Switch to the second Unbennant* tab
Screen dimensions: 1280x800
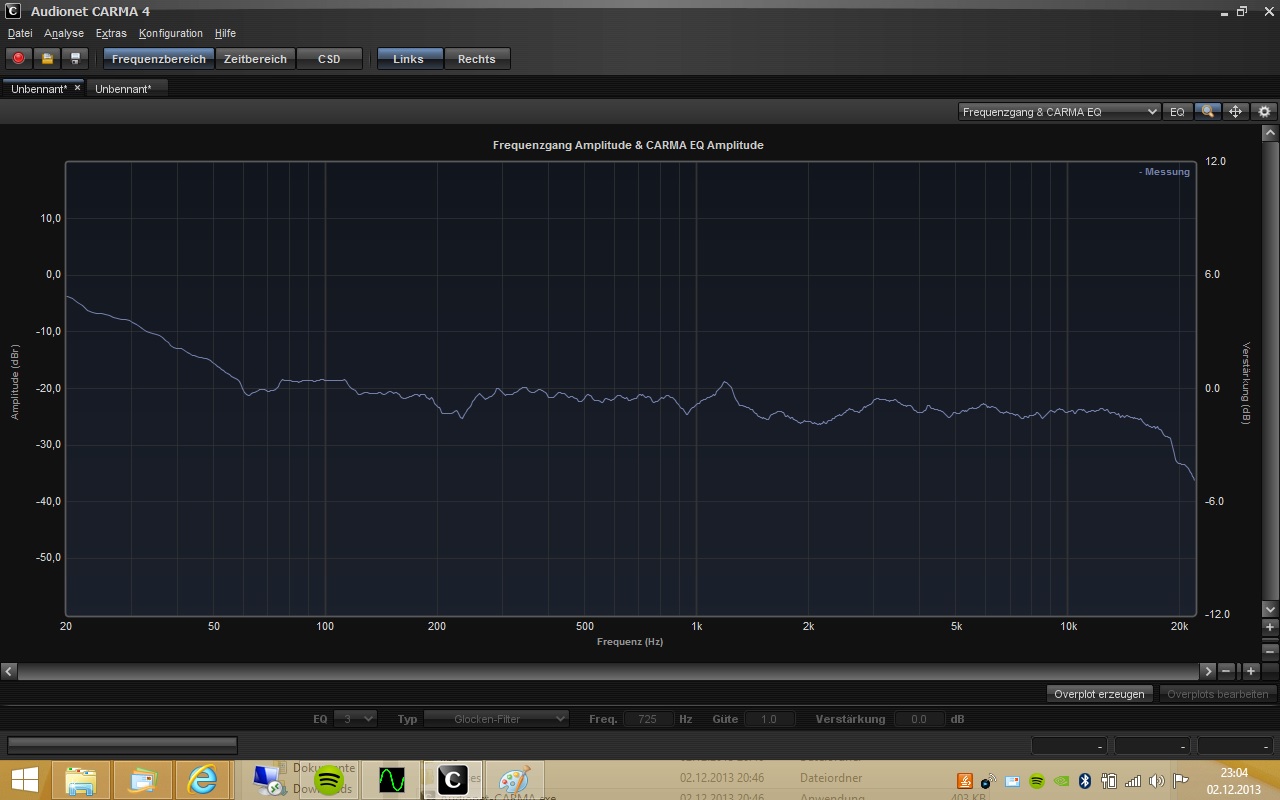[123, 89]
